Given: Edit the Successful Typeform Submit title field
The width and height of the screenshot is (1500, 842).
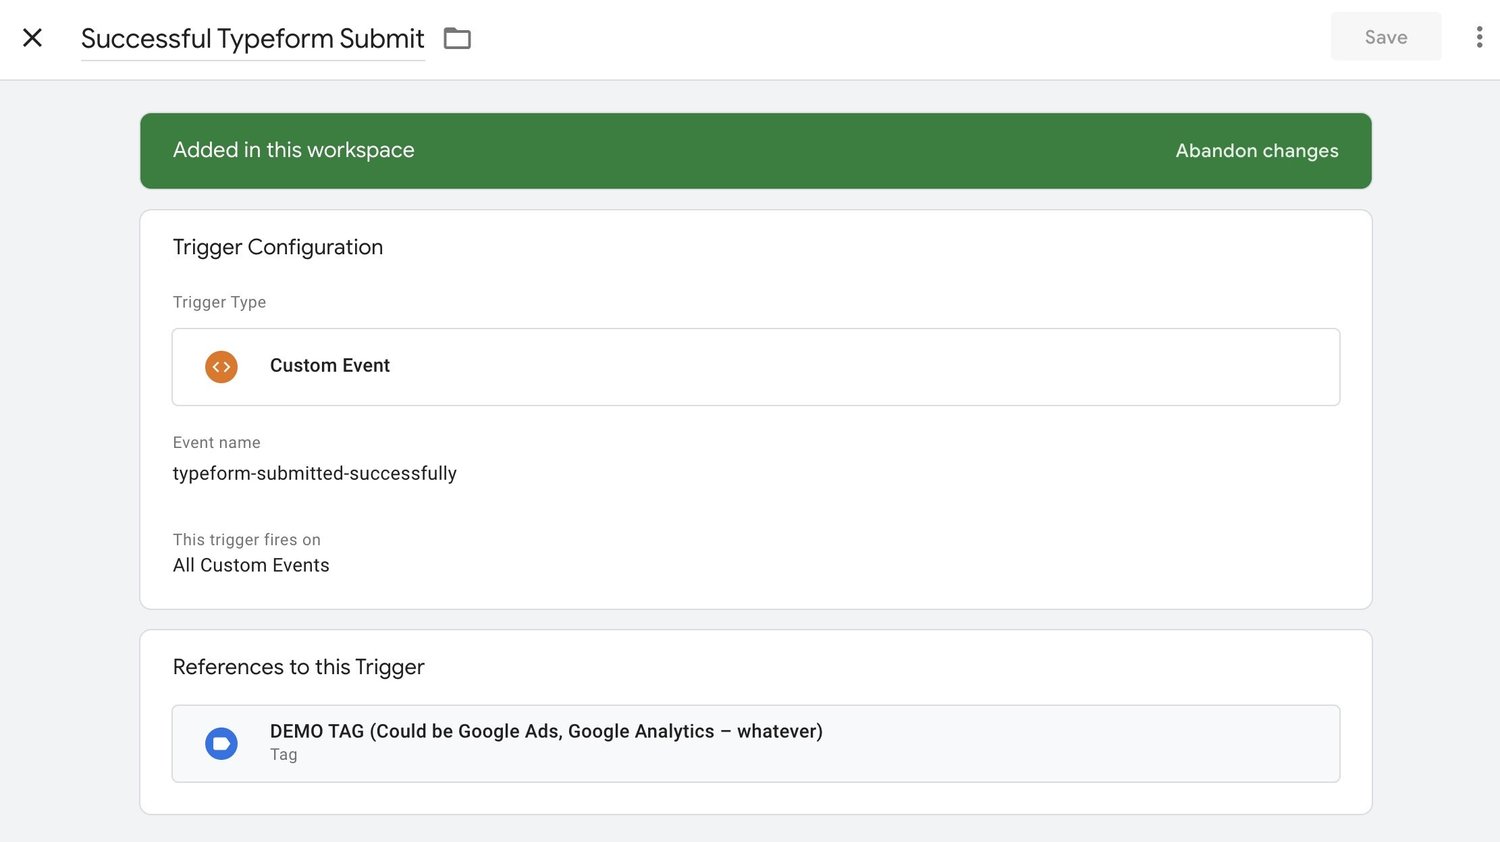Looking at the screenshot, I should tap(253, 38).
